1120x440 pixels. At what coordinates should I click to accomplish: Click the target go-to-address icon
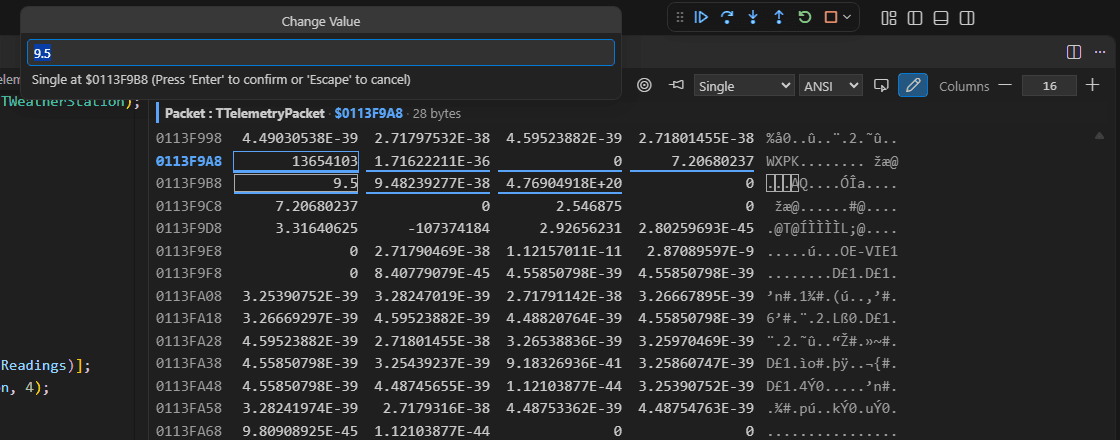click(x=644, y=86)
